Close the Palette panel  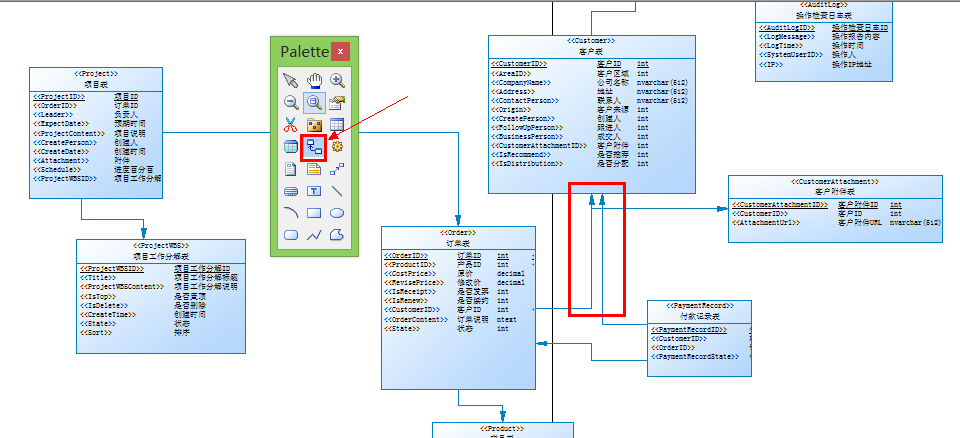tap(340, 51)
